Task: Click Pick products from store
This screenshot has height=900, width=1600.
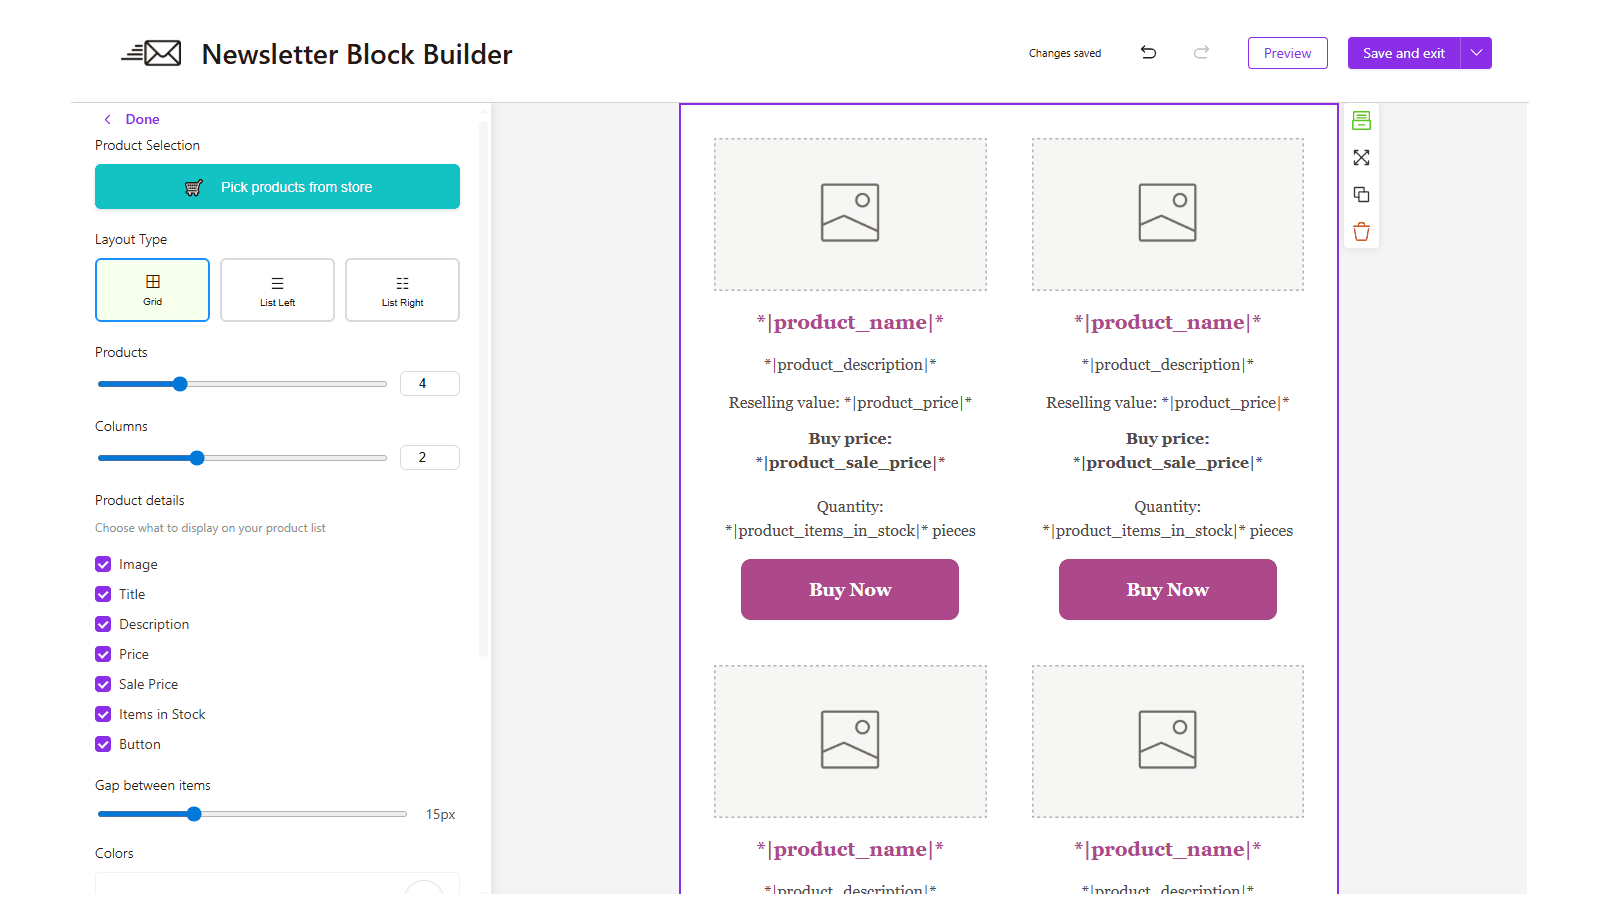Action: (x=277, y=186)
